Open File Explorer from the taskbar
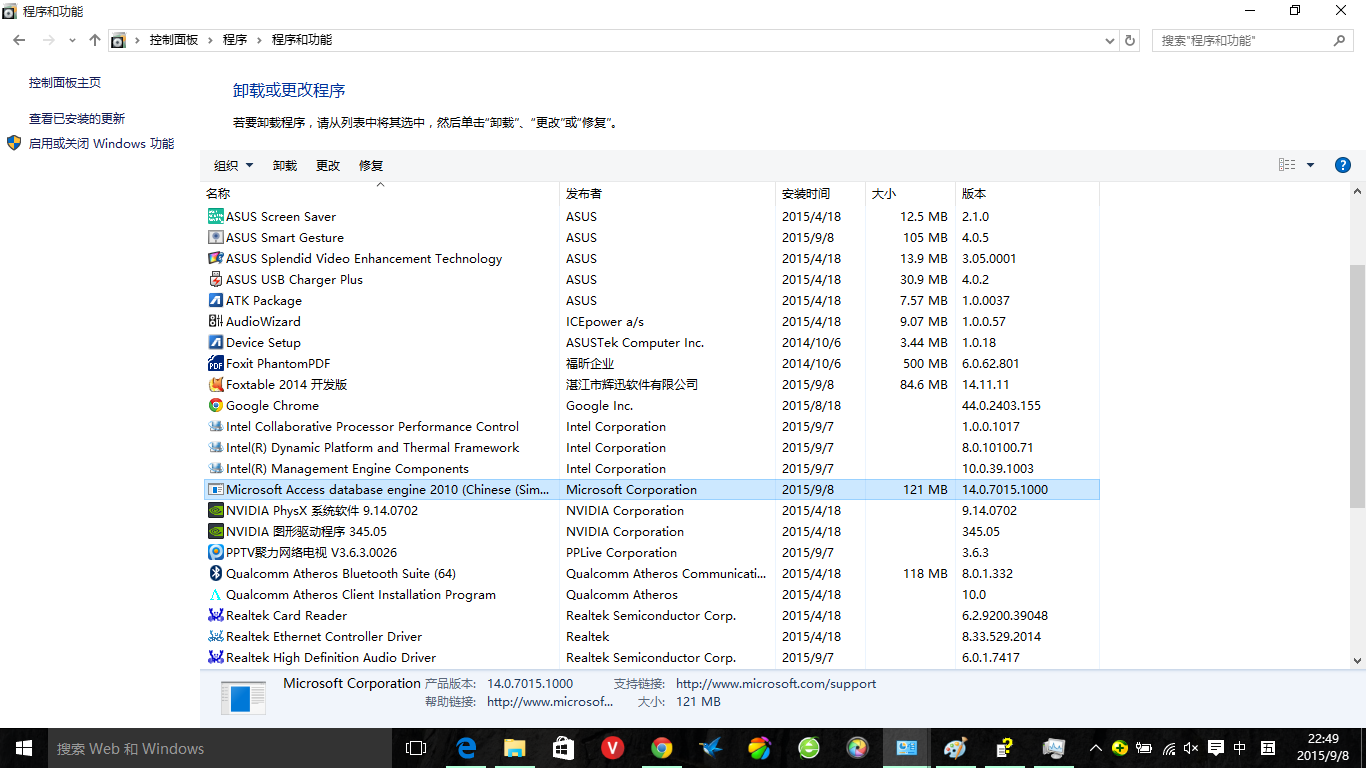Screen dimensions: 1366x768 (x=515, y=748)
